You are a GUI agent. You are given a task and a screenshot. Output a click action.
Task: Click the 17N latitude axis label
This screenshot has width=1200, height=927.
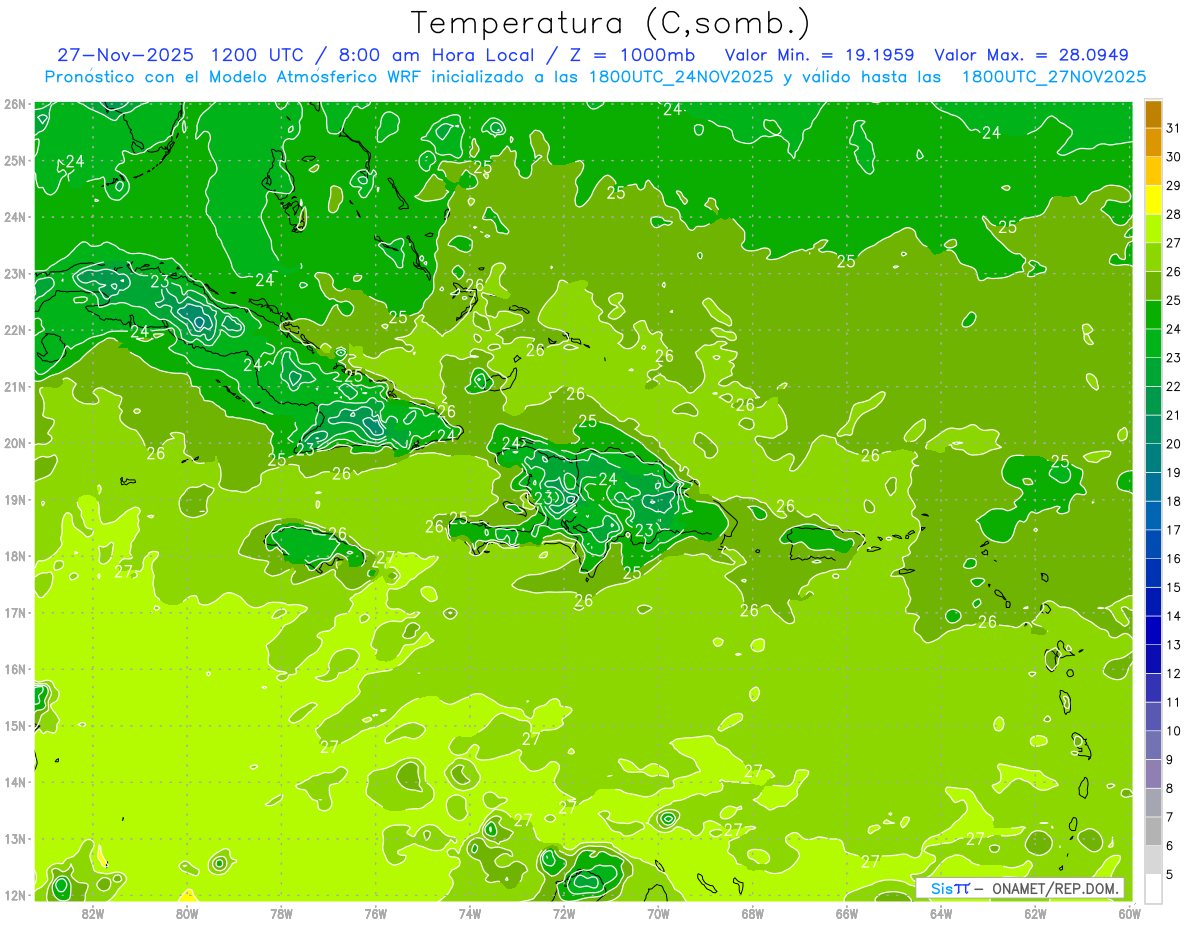click(15, 612)
